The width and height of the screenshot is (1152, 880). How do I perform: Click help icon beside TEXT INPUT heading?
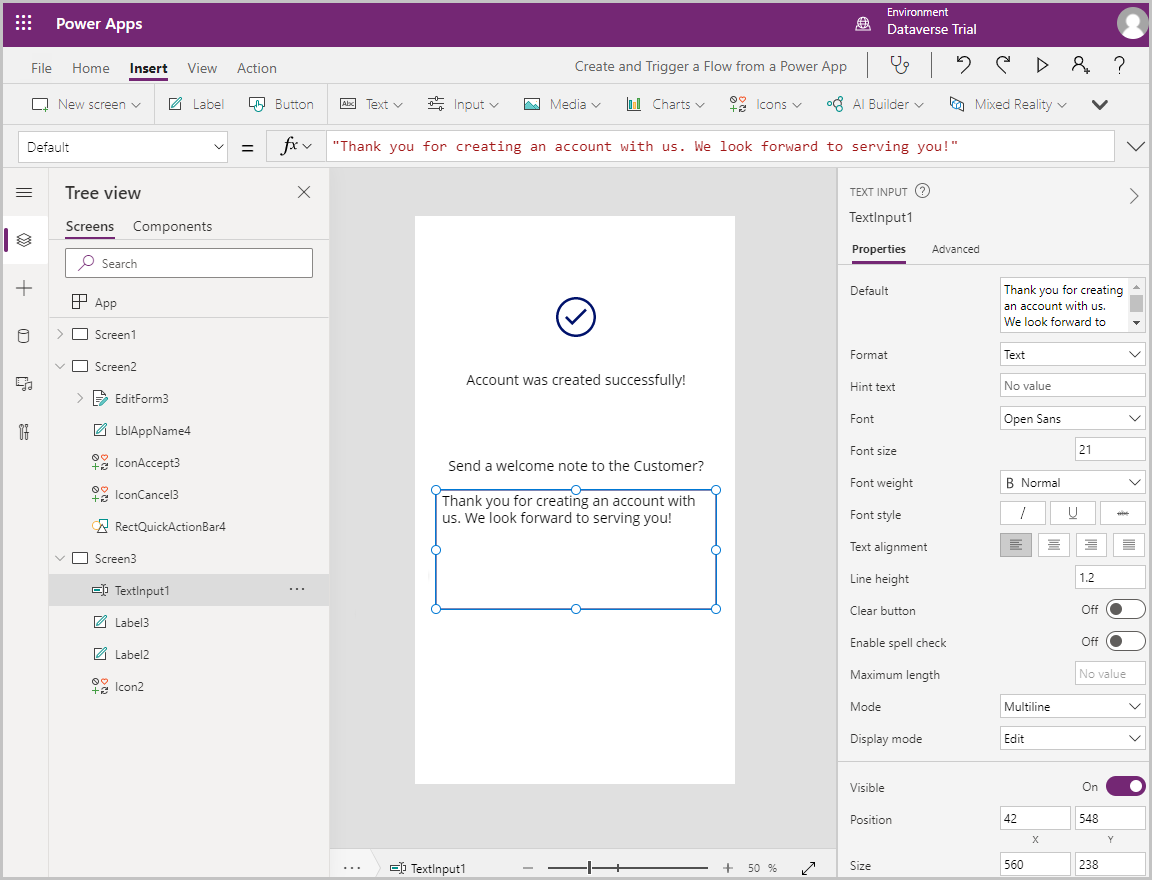(x=923, y=191)
